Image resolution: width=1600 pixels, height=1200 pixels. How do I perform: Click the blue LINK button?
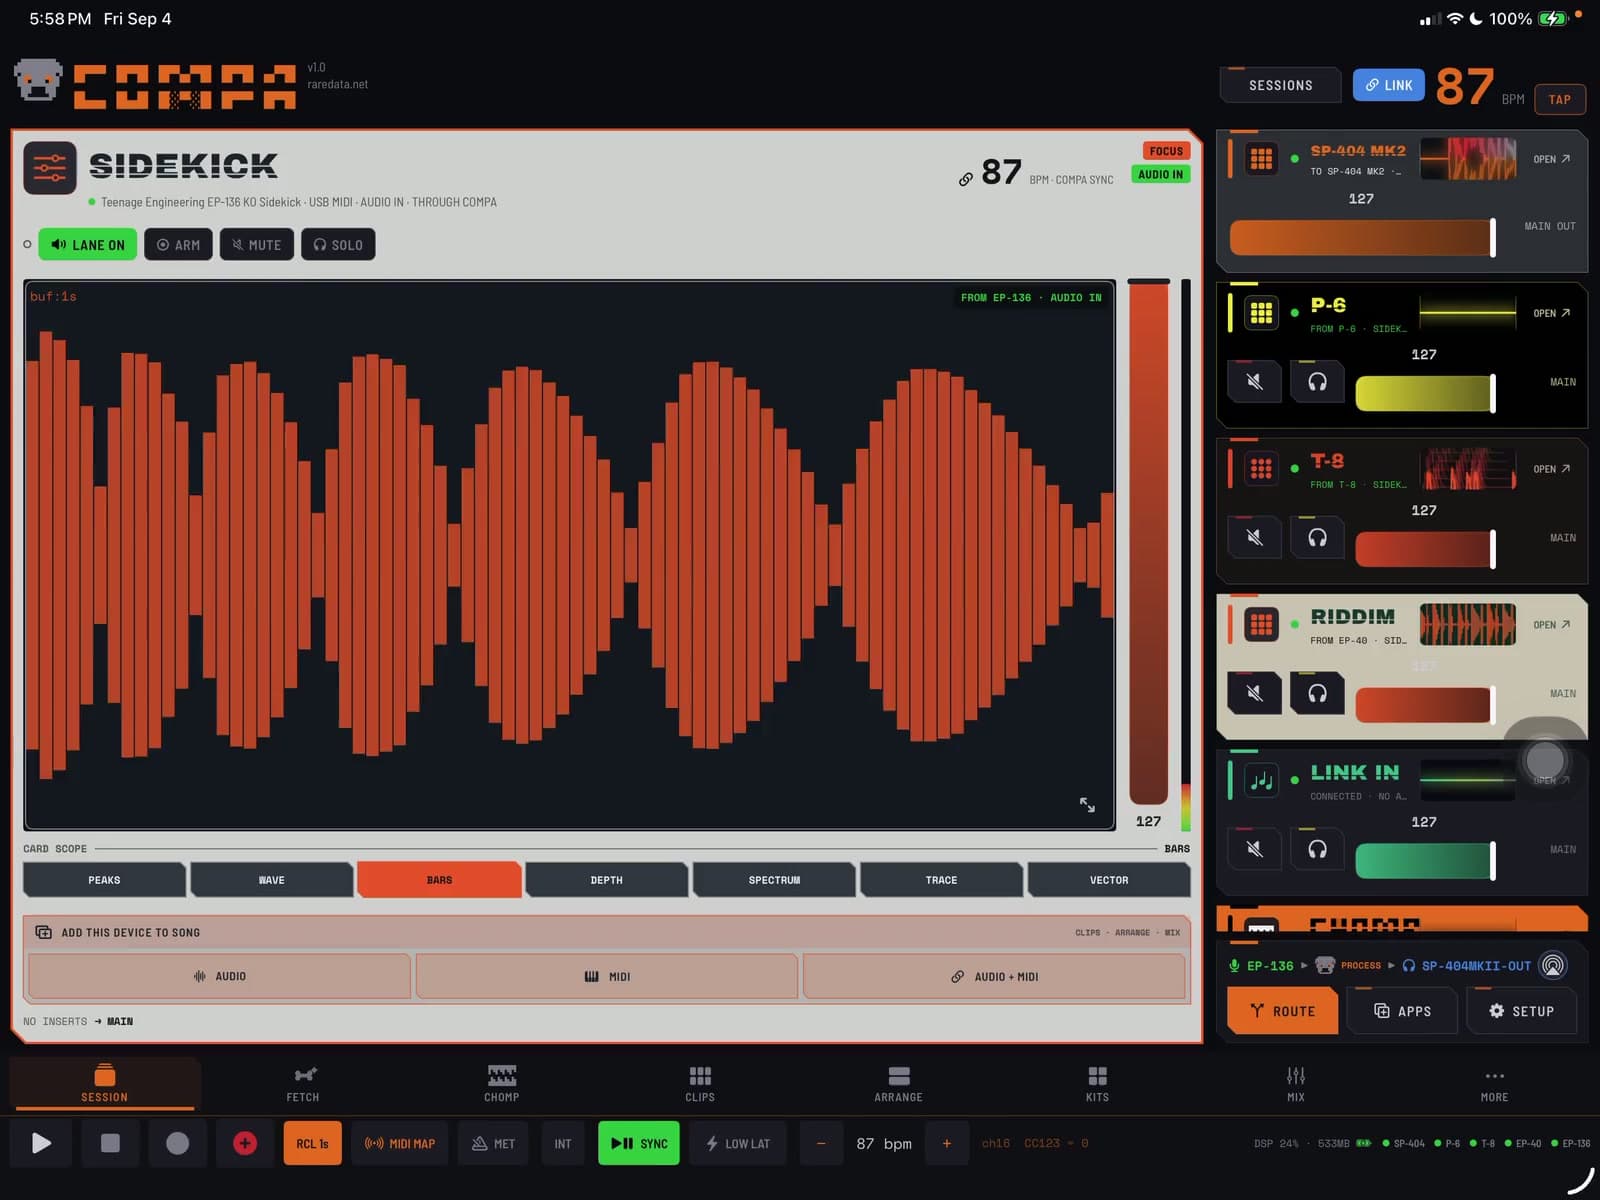click(x=1389, y=85)
